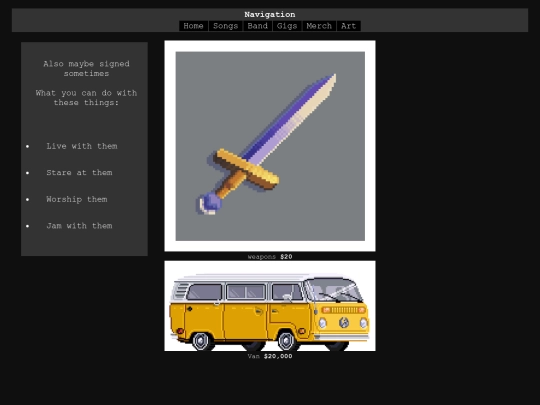Click the 'Van $20,000' caption
The image size is (540, 405).
point(270,356)
